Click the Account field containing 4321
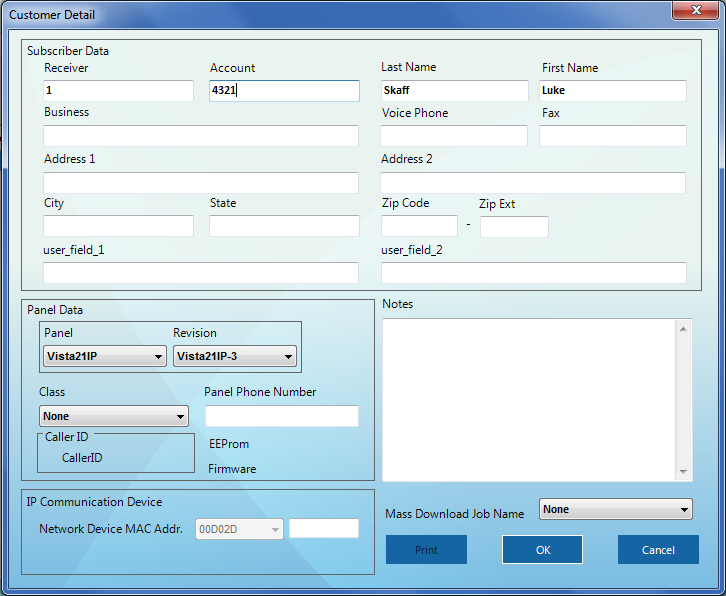Screen dimensions: 726x596 (284, 91)
